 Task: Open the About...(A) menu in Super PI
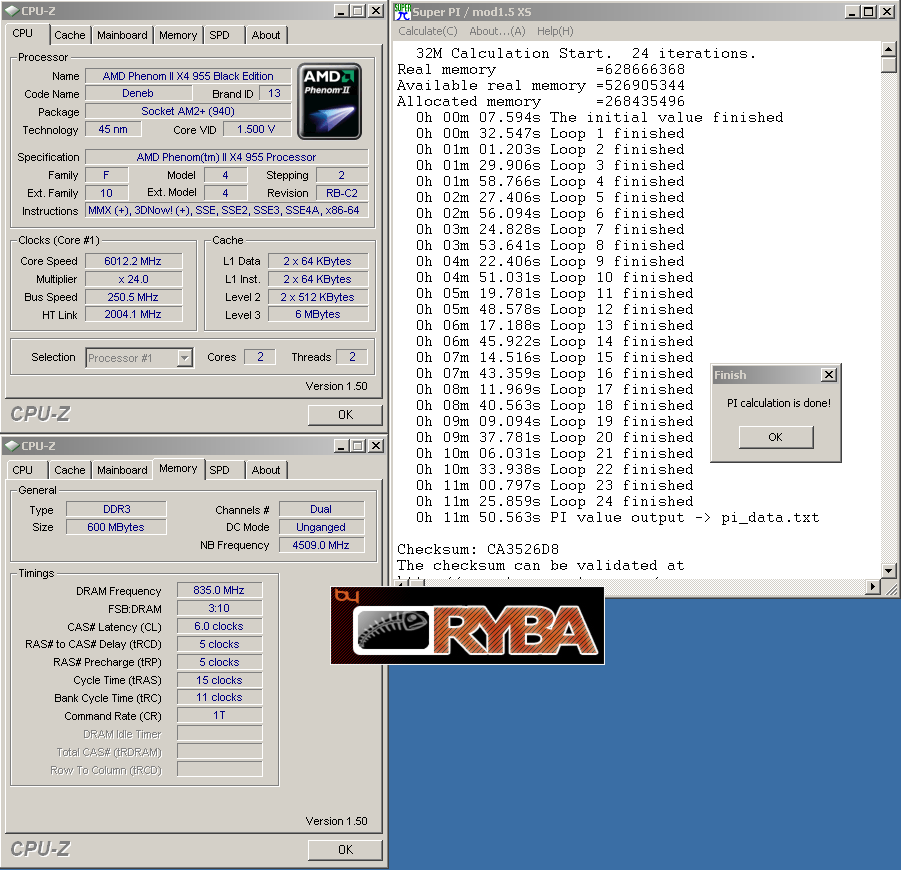[497, 31]
